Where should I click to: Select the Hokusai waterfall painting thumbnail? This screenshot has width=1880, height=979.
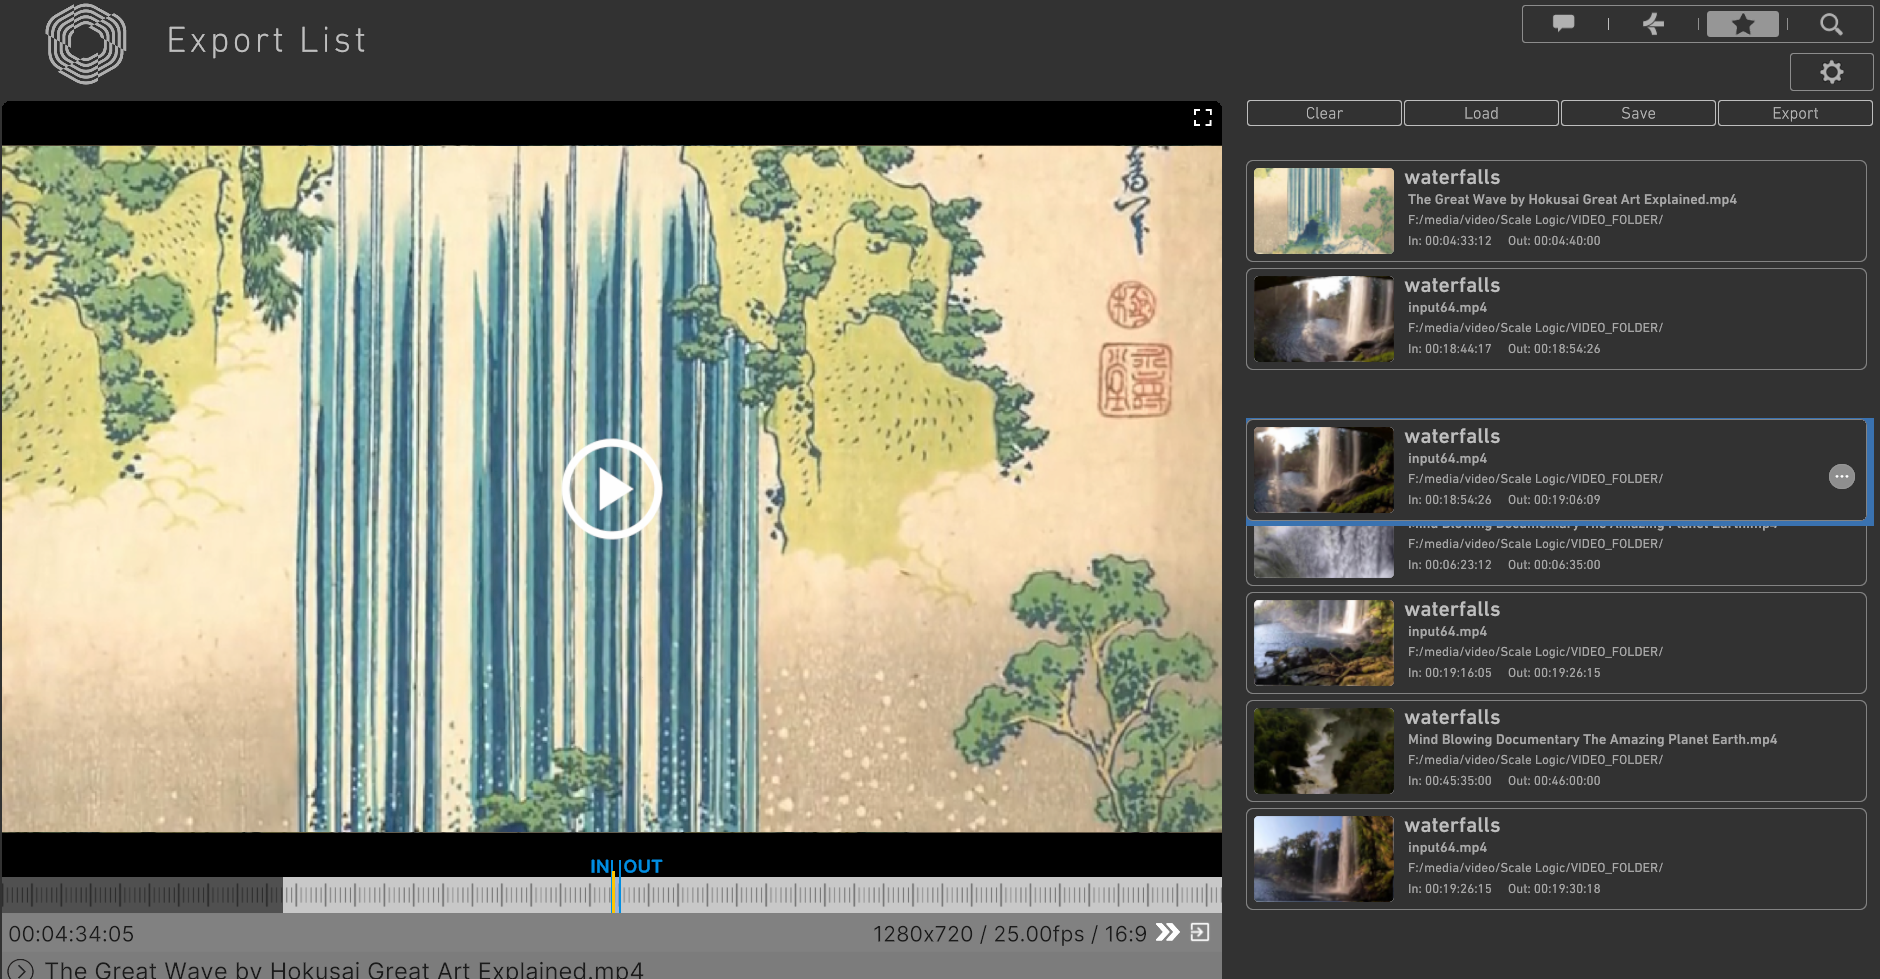tap(1324, 211)
